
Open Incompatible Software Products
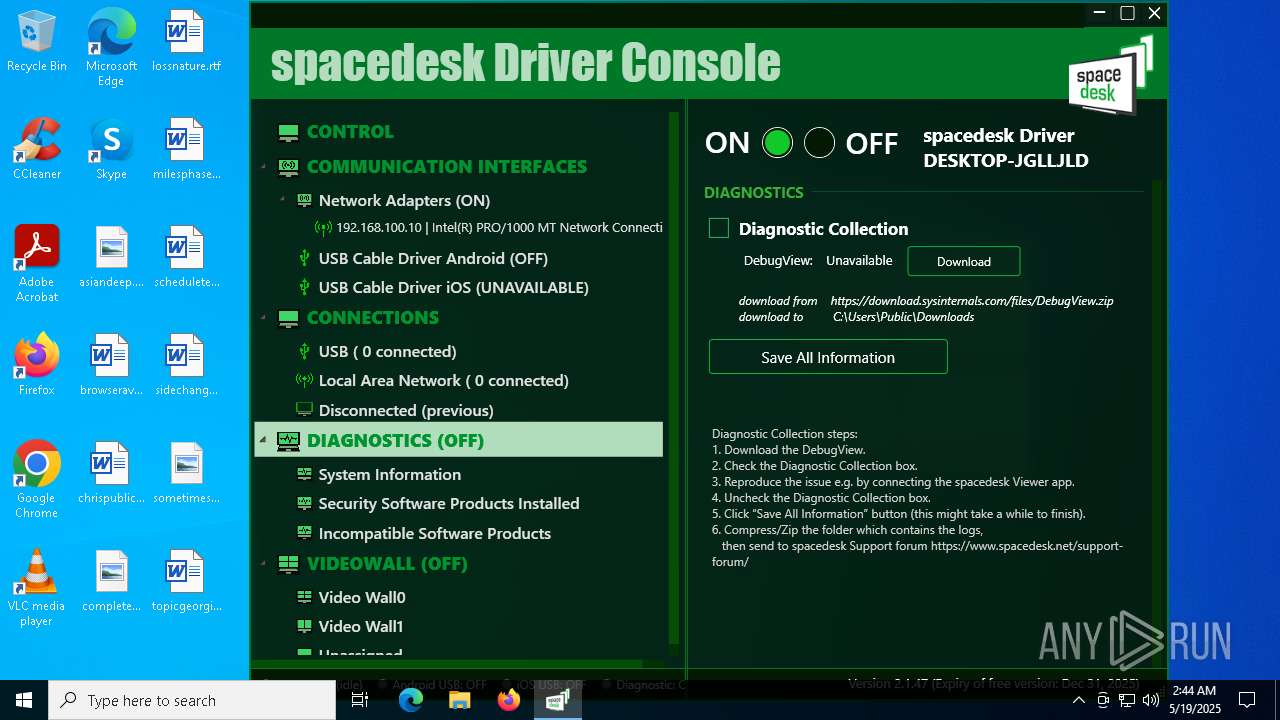[435, 534]
